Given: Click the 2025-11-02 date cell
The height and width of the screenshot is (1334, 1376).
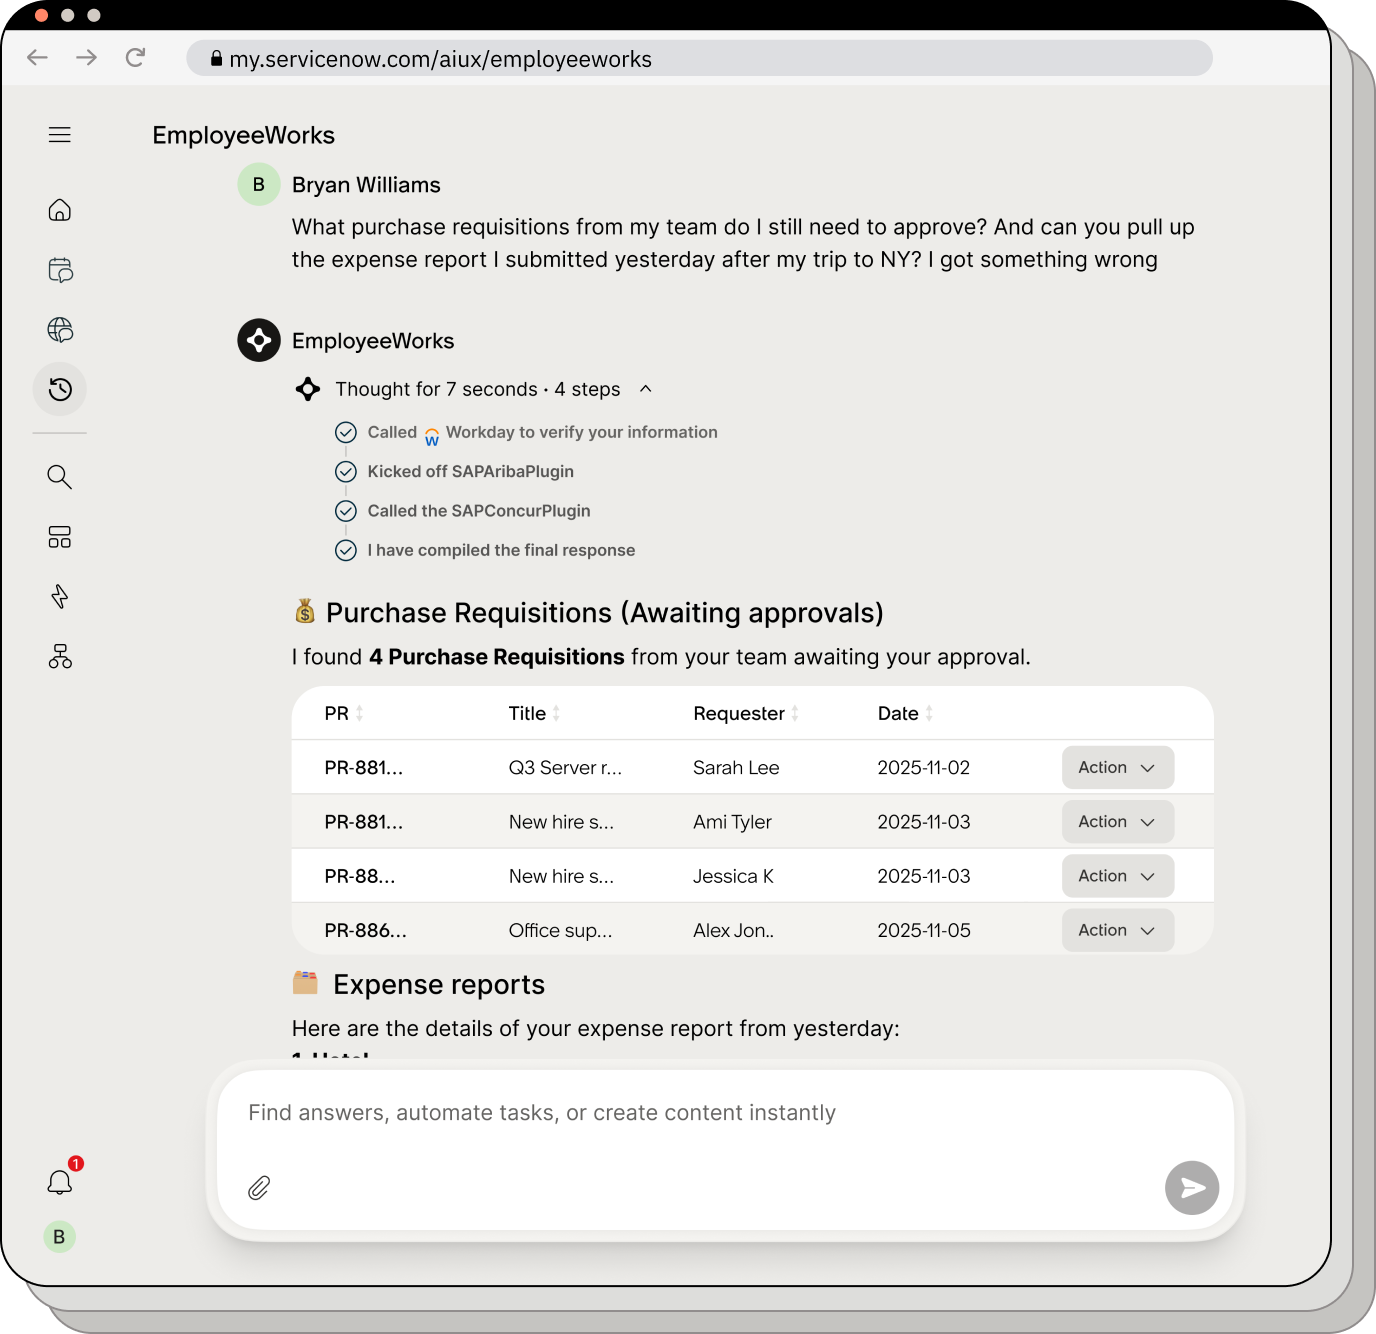Looking at the screenshot, I should click(x=924, y=768).
